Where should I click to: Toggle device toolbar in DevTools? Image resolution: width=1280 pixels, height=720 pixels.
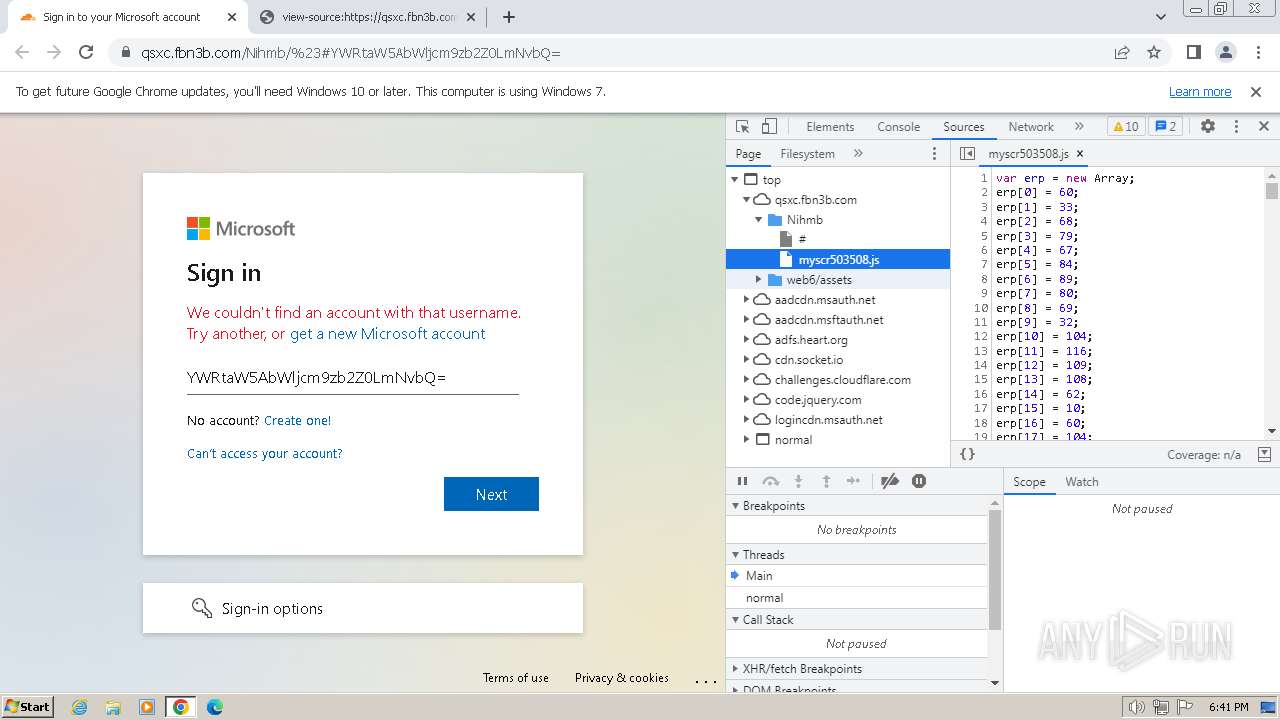click(769, 127)
